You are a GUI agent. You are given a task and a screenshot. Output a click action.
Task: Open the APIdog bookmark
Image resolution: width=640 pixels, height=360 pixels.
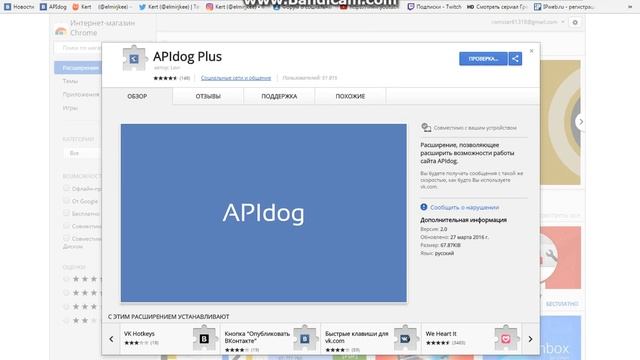(x=53, y=7)
